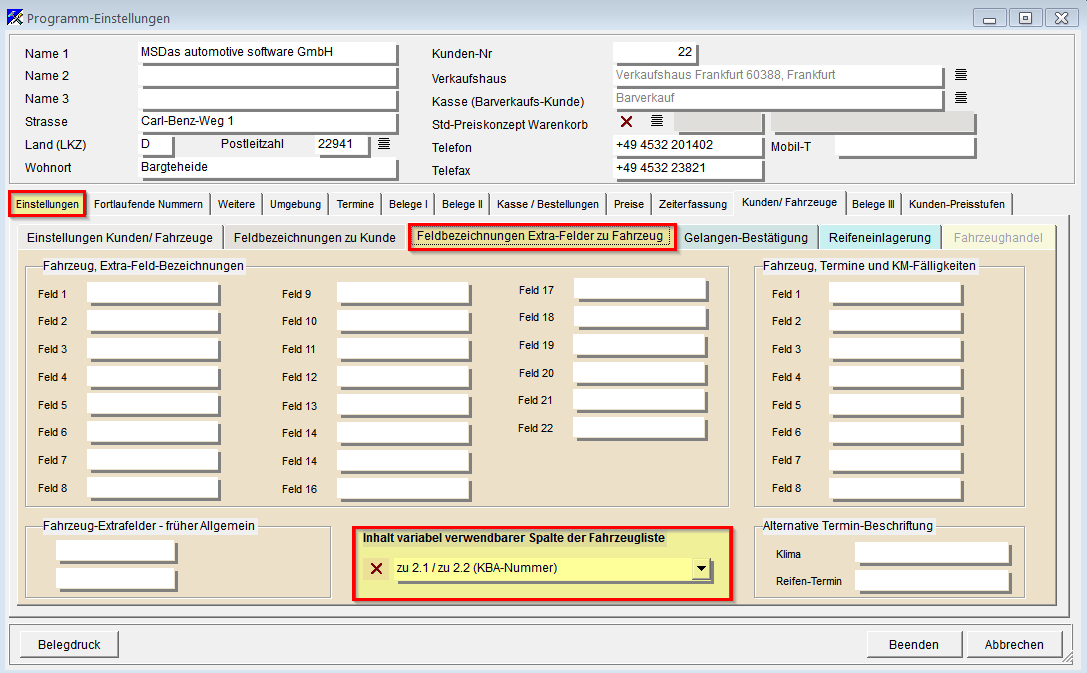Open the Postleitzahl lookup list icon
The width and height of the screenshot is (1087, 673).
[384, 143]
